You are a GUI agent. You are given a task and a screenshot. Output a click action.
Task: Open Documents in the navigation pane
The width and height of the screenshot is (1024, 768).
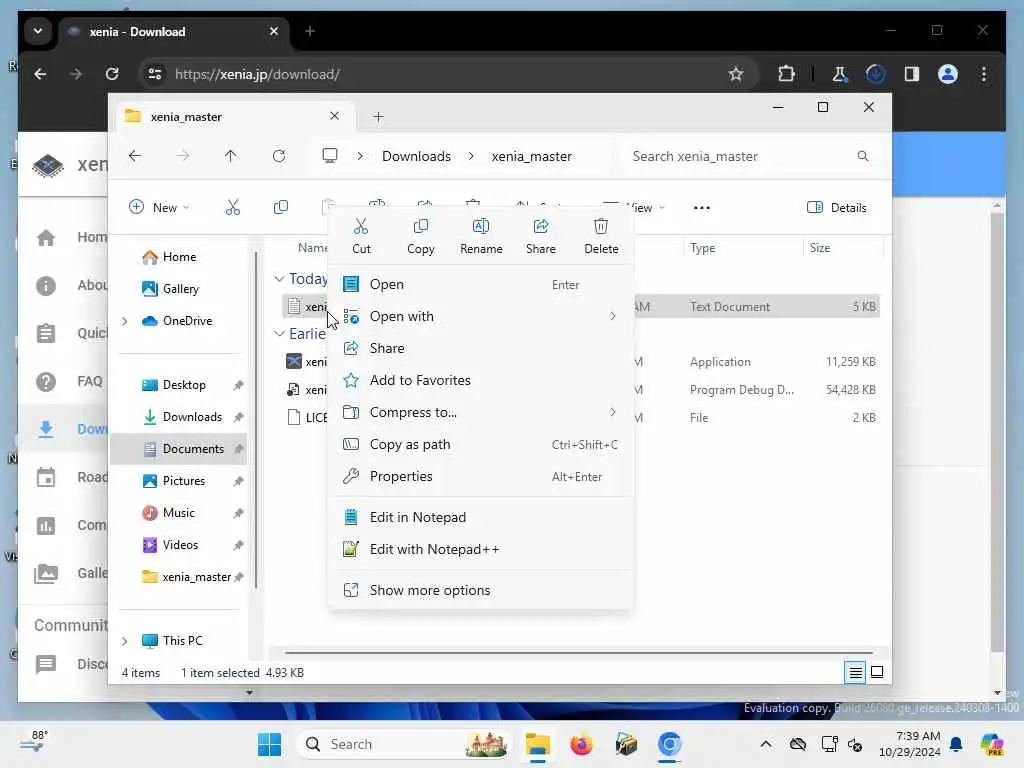click(x=179, y=449)
